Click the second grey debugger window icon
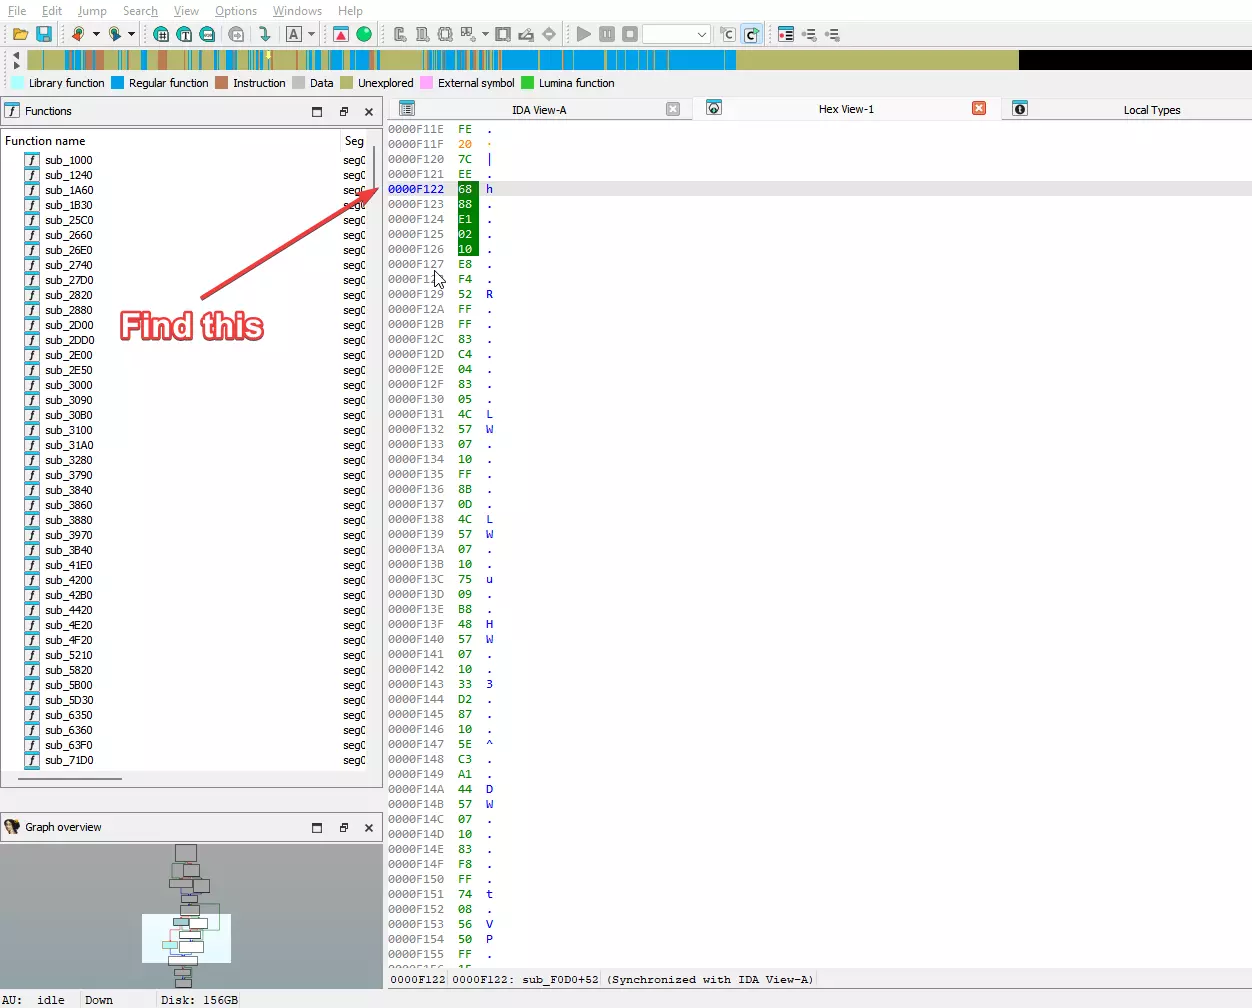 click(x=422, y=34)
